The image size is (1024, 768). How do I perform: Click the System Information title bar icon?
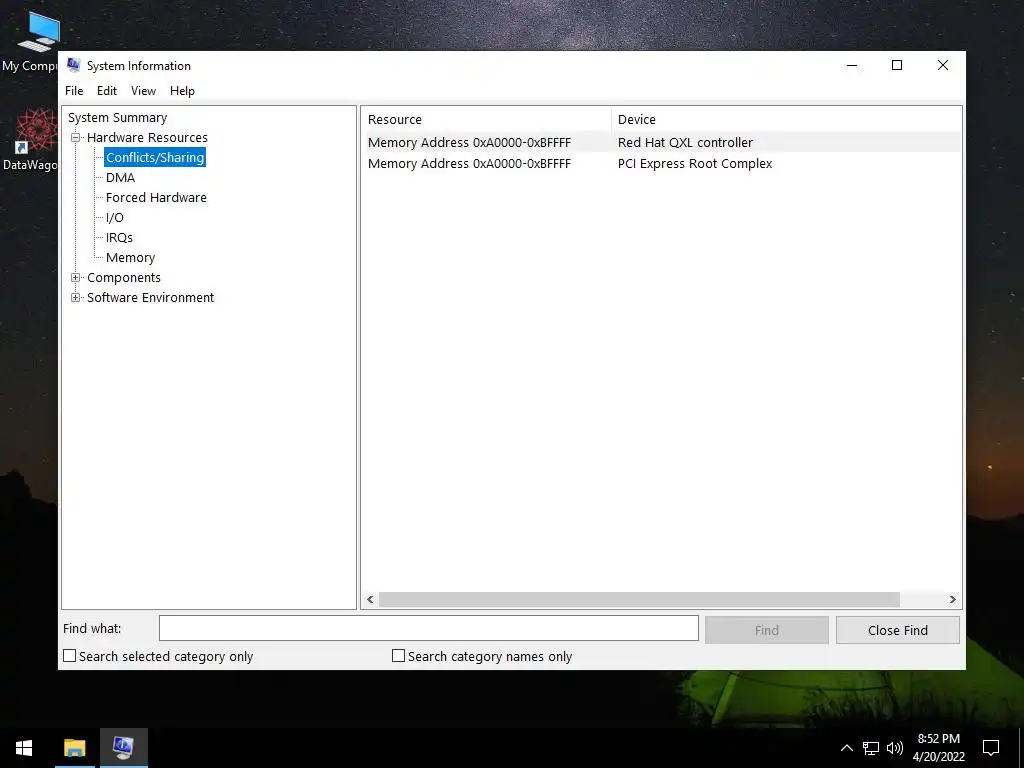click(73, 65)
